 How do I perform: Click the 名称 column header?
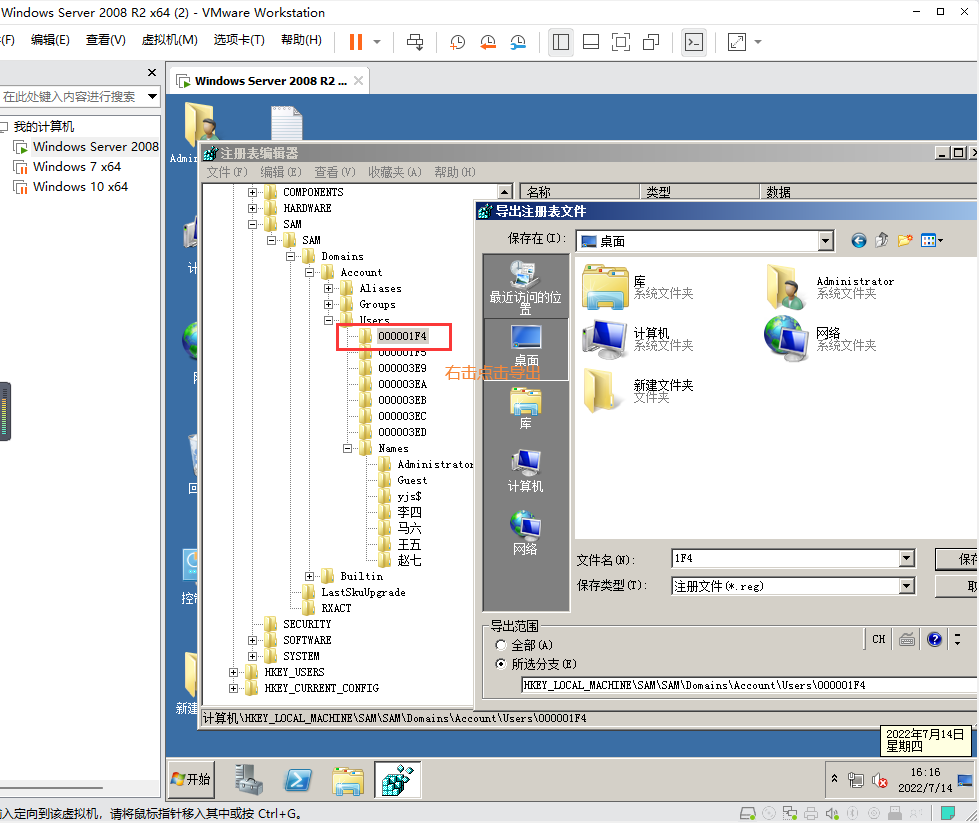[x=579, y=192]
